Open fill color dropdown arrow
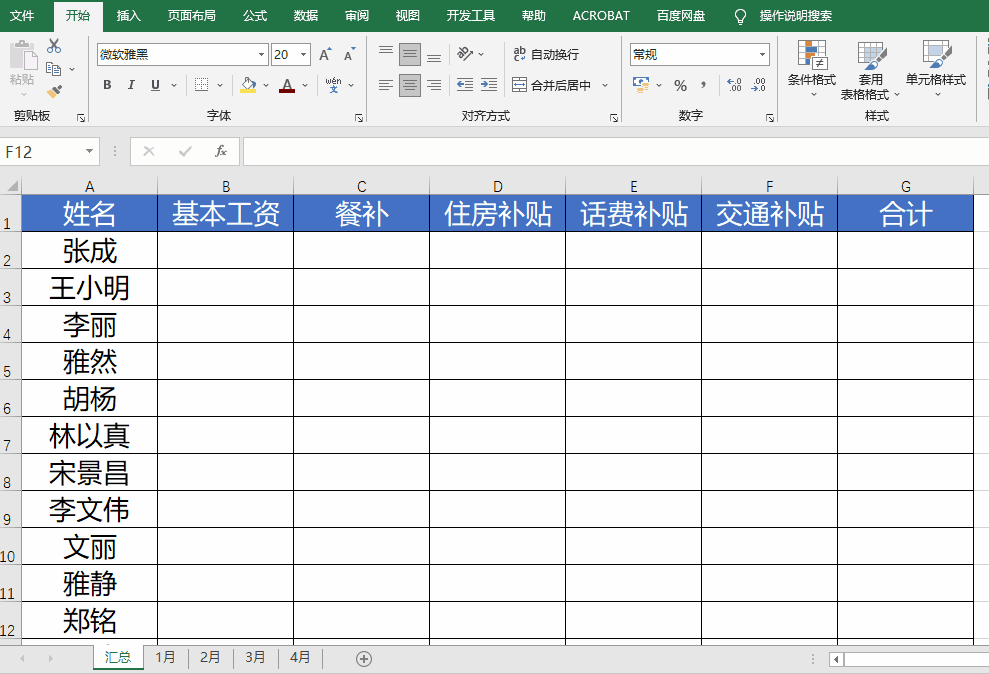Screen dimensions: 989x674 tap(266, 85)
